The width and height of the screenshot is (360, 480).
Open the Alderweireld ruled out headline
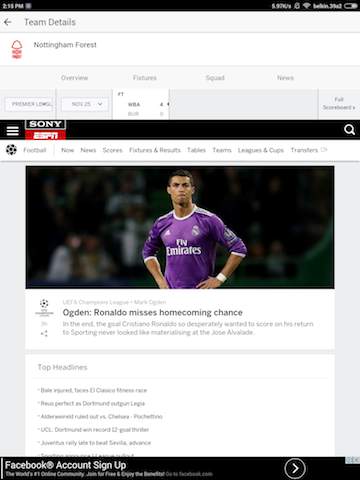pyautogui.click(x=101, y=417)
